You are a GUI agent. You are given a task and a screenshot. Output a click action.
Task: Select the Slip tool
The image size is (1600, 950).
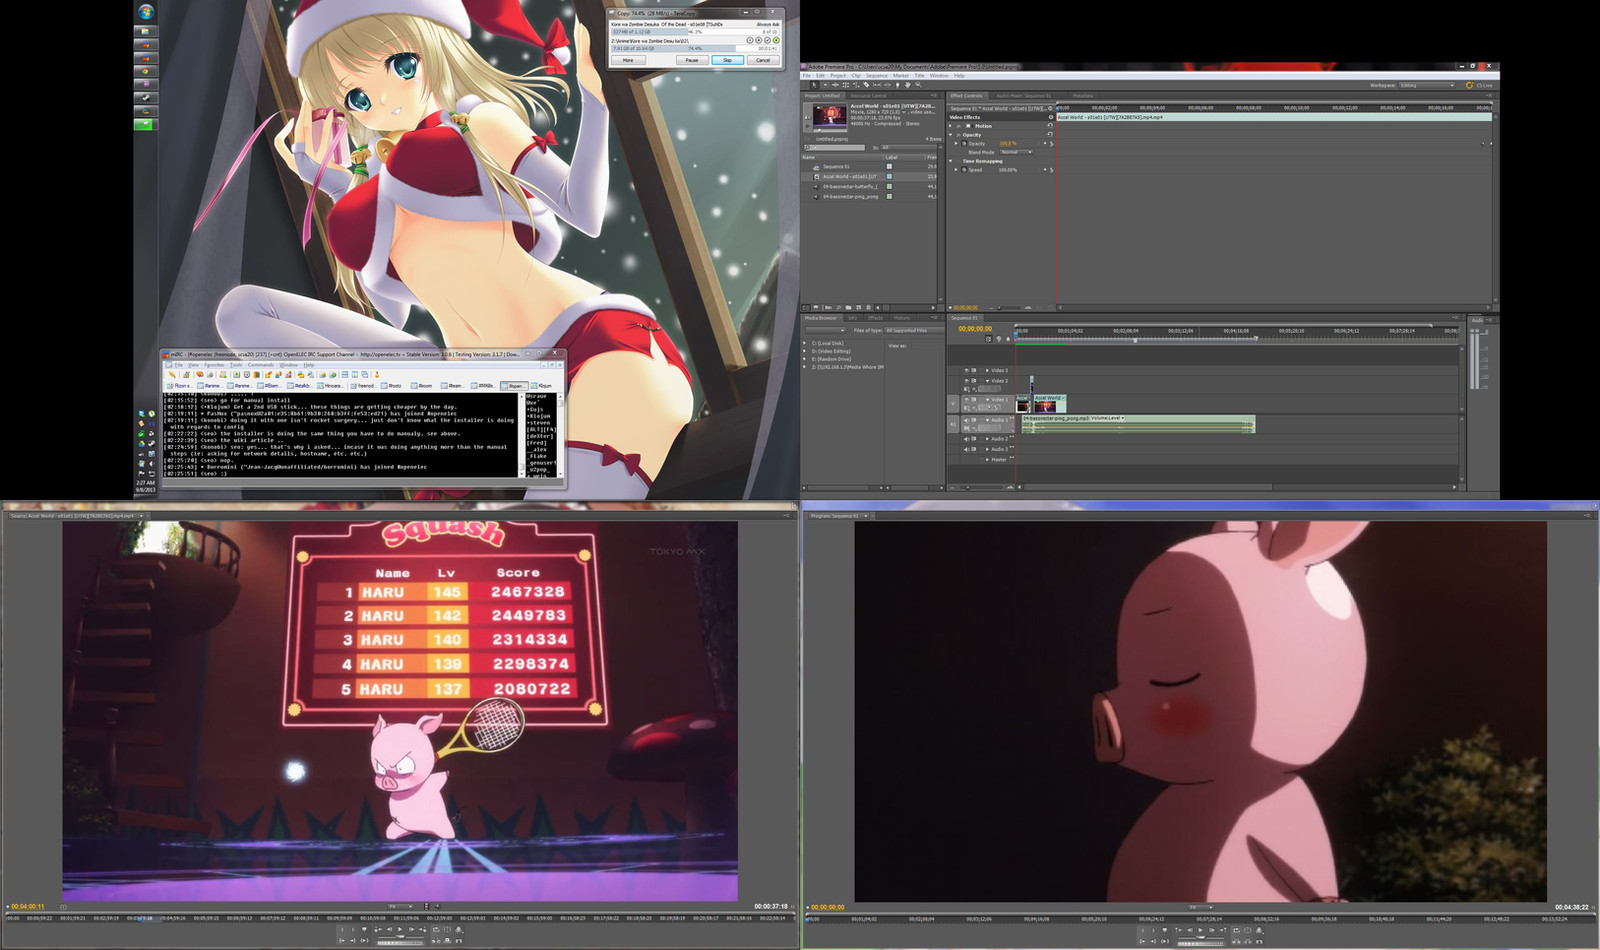(x=877, y=85)
